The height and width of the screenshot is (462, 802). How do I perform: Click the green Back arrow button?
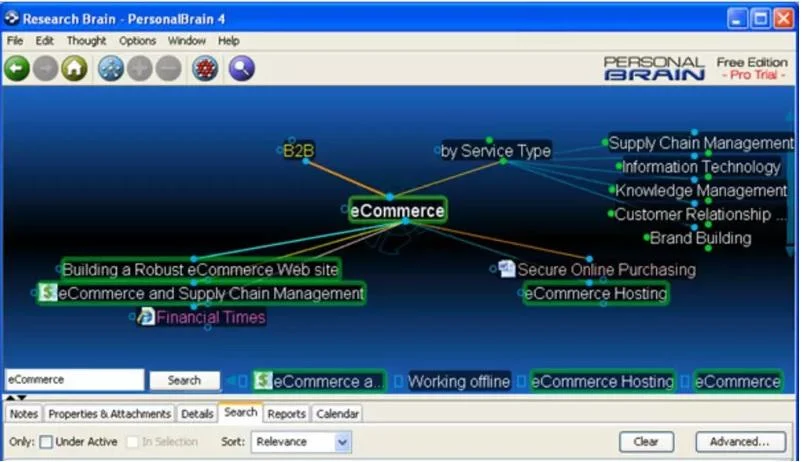[17, 68]
